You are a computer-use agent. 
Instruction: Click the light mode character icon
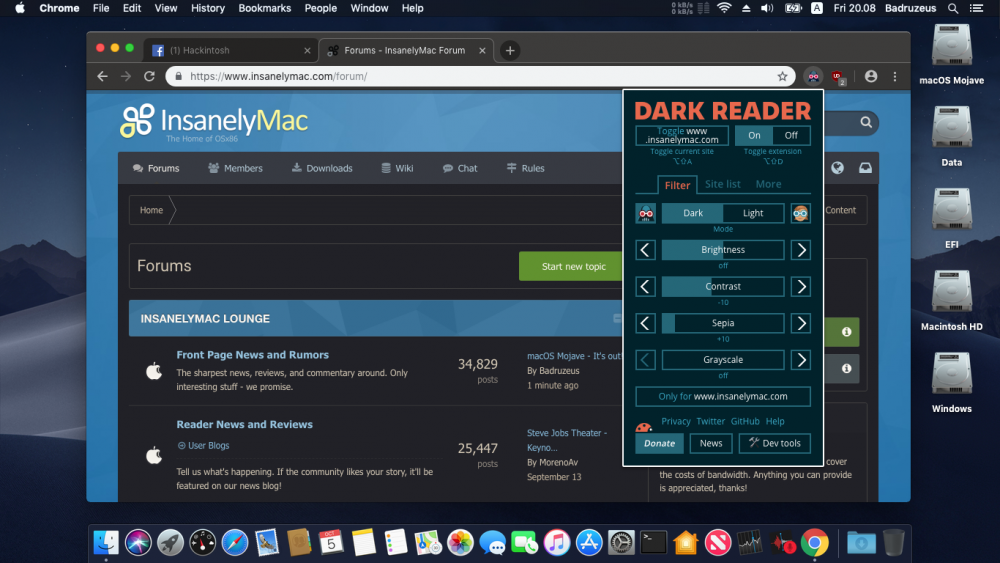click(800, 213)
